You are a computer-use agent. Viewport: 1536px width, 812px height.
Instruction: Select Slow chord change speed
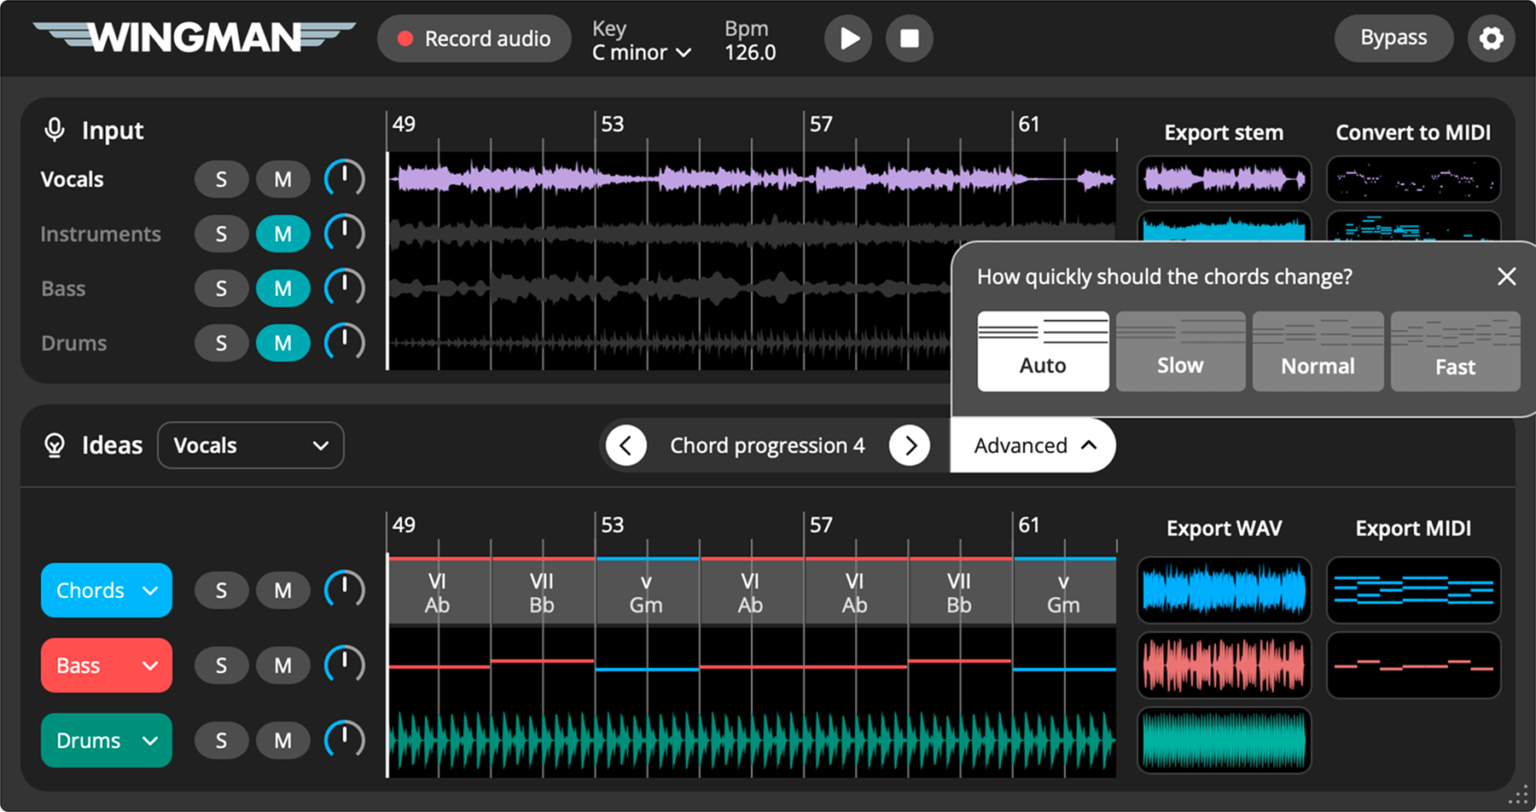click(1181, 351)
